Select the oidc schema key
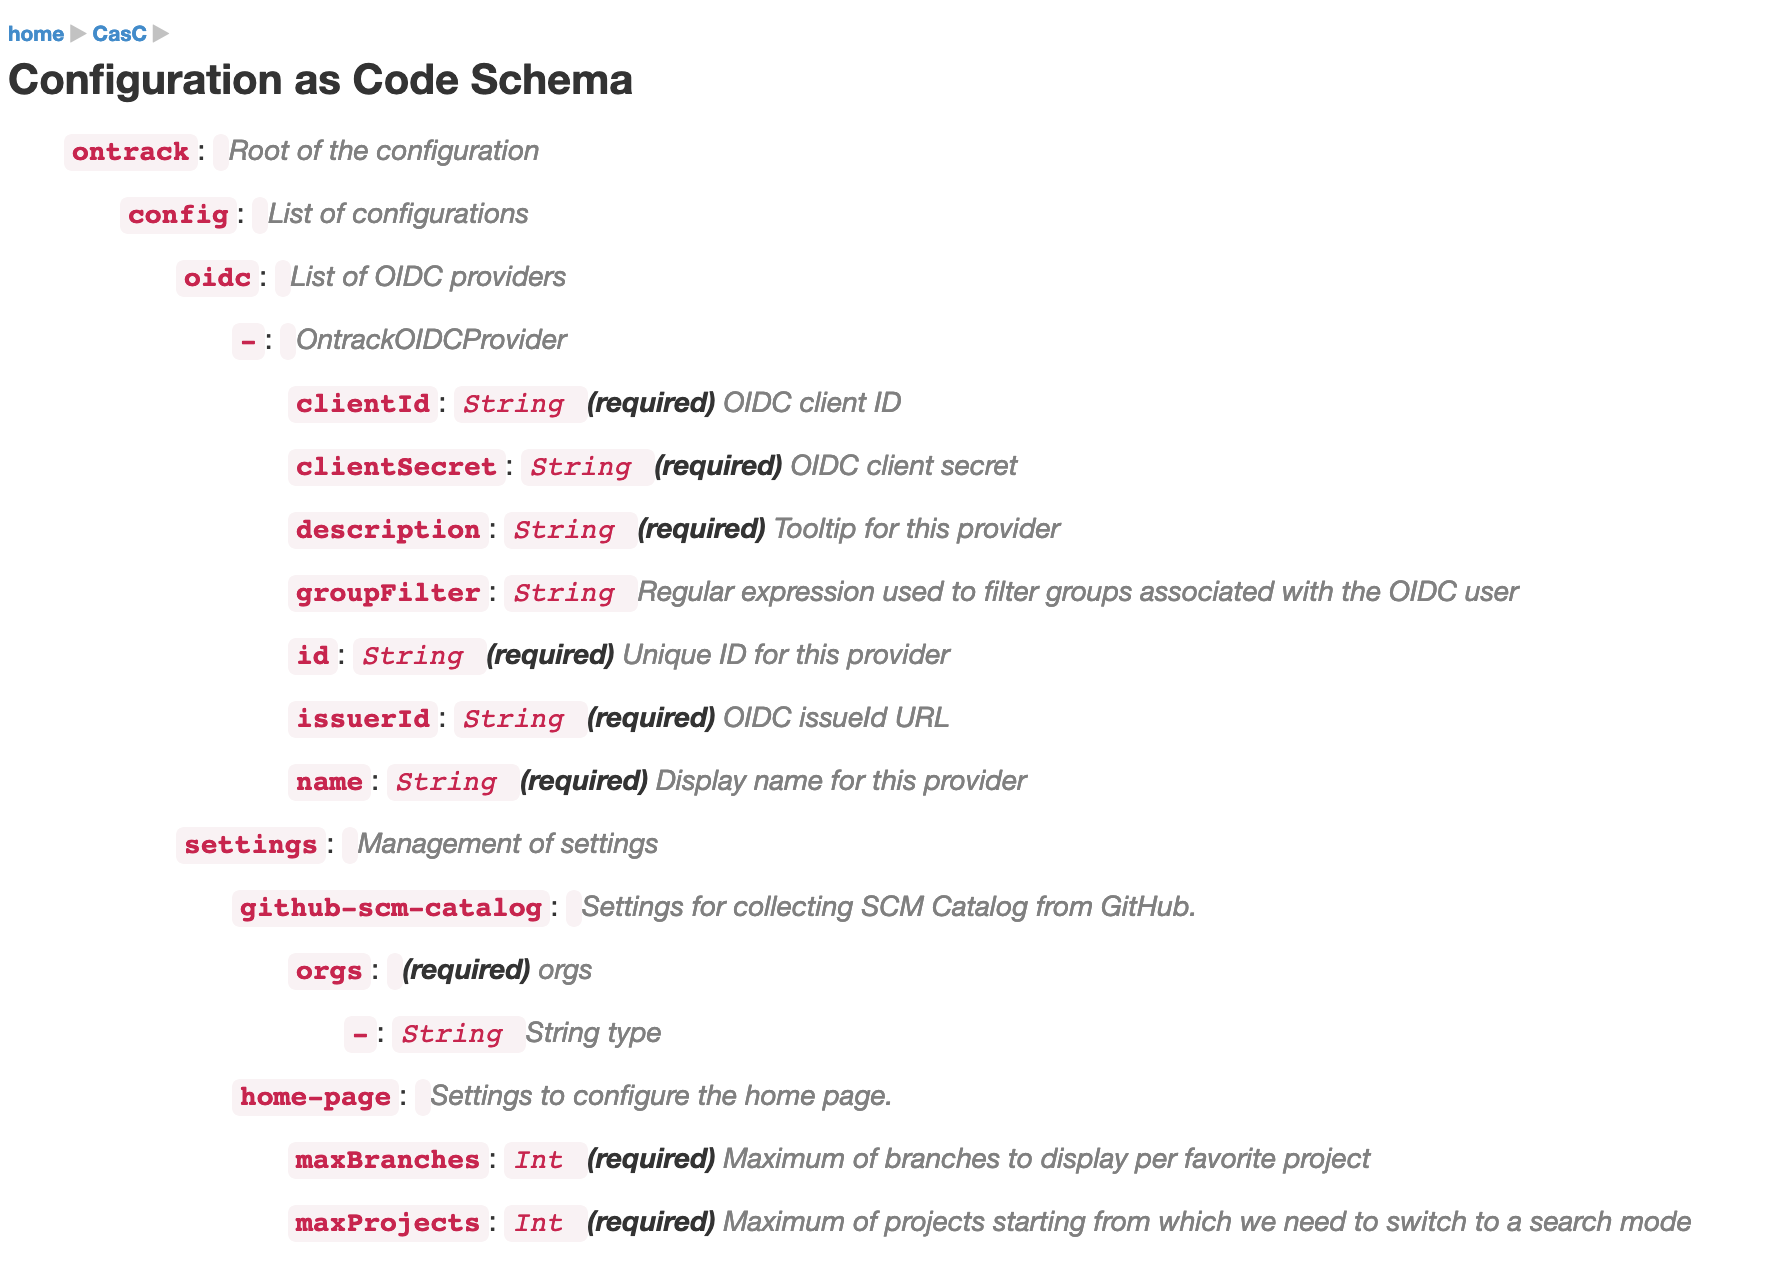1768x1264 pixels. coord(217,278)
